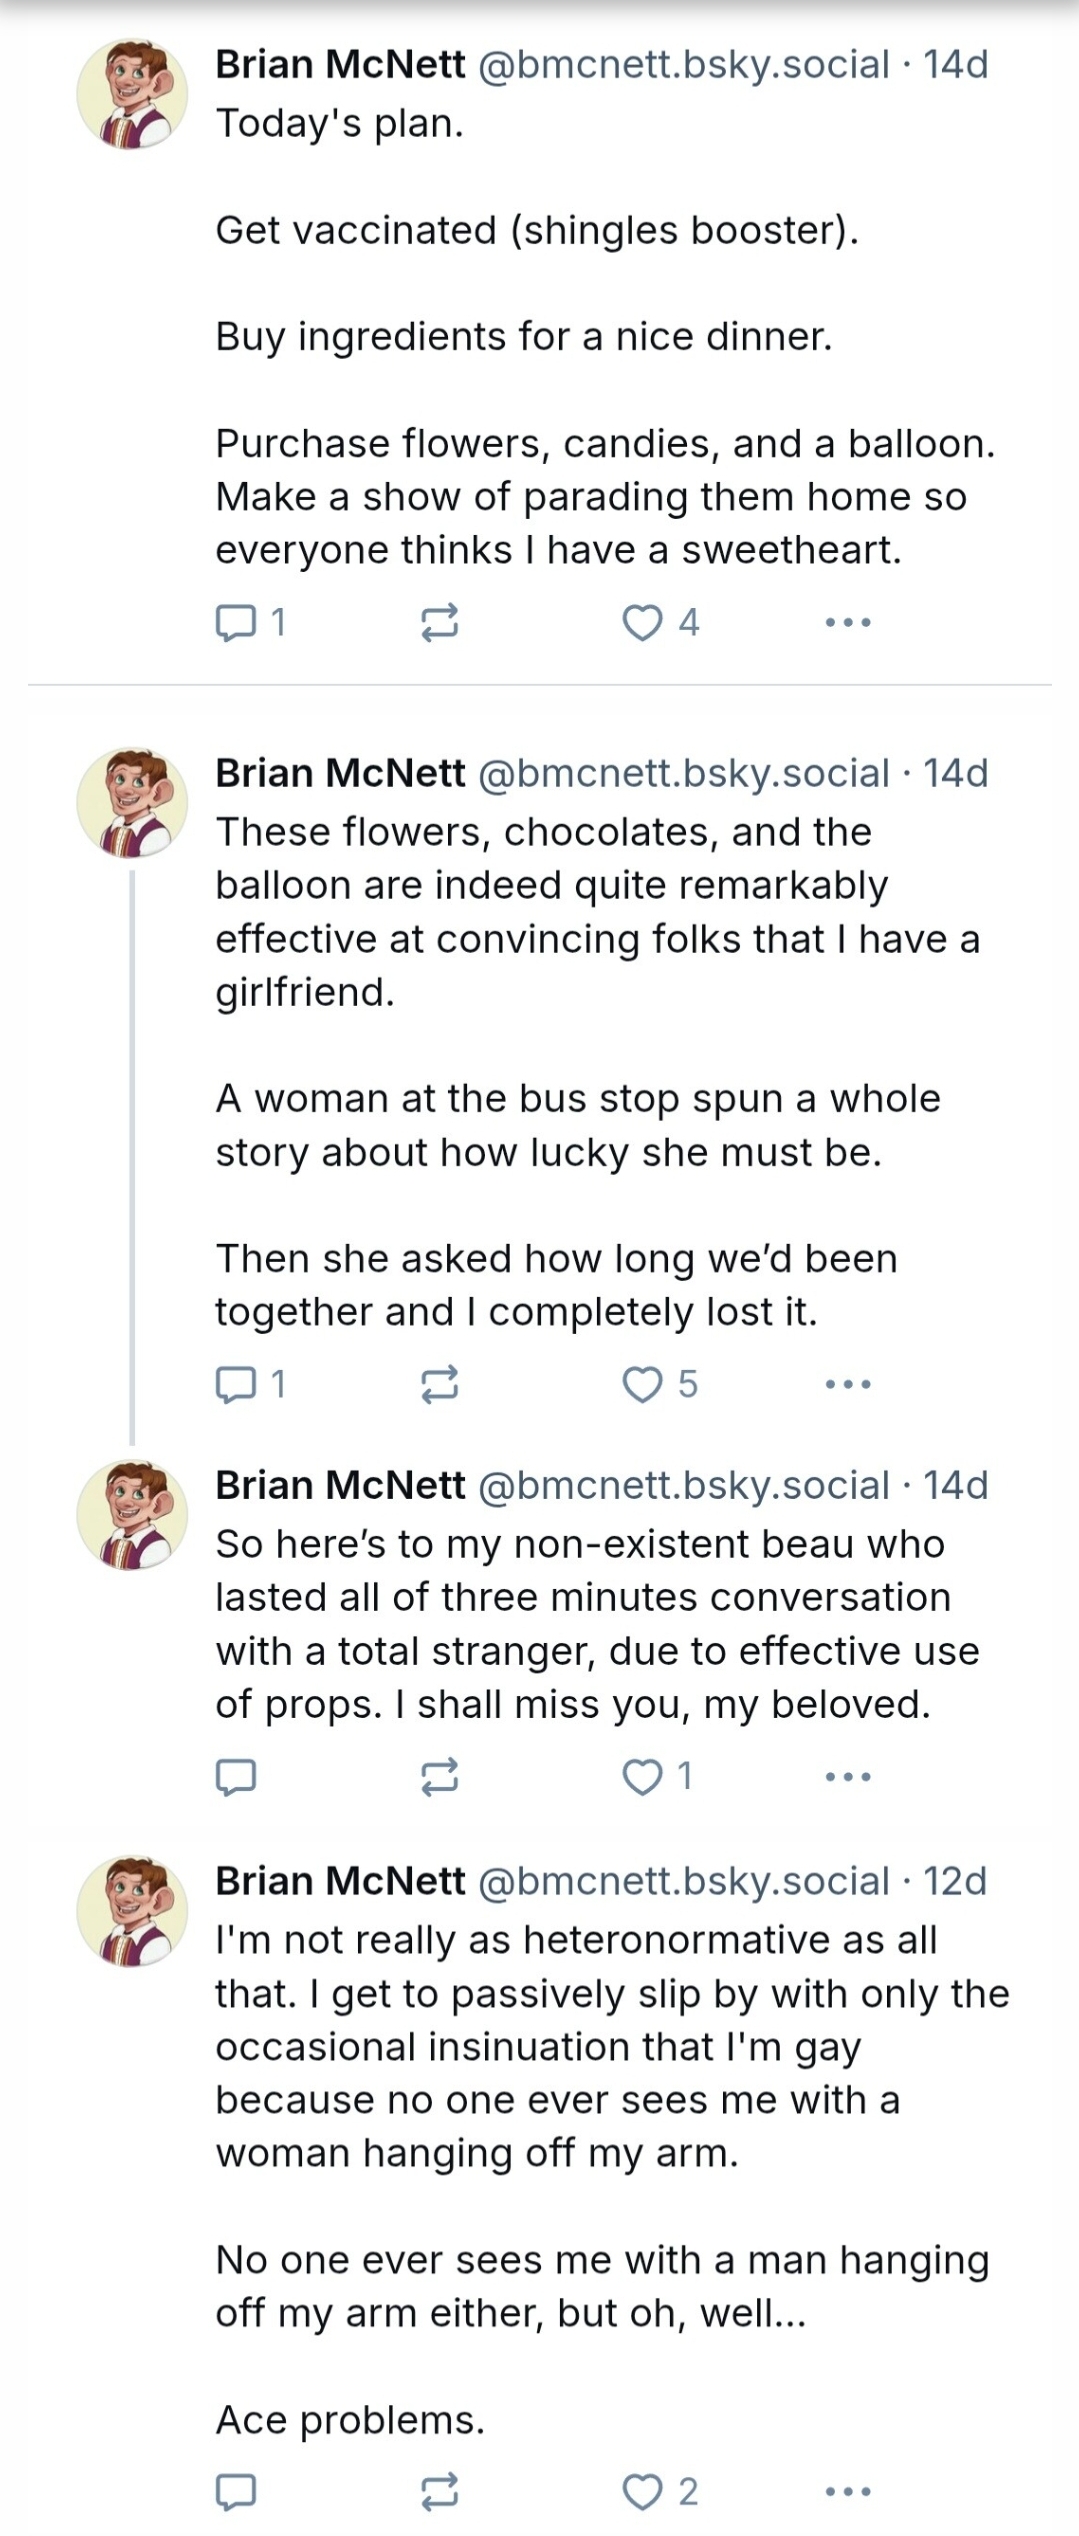Reply to the "Ace problems" post
Screen dimensions: 1079x2536
click(x=237, y=2492)
